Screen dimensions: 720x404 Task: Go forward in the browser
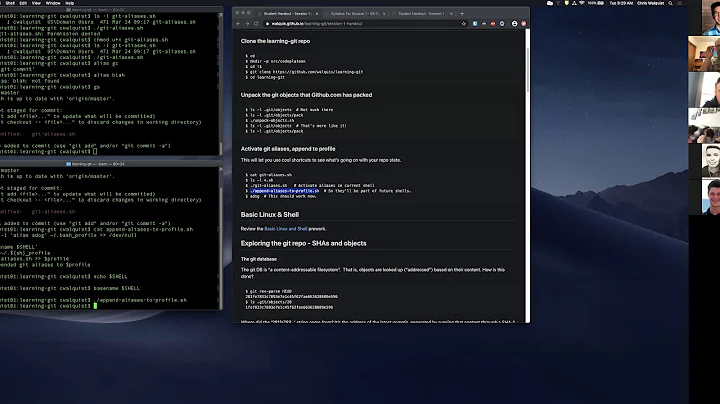tap(247, 23)
